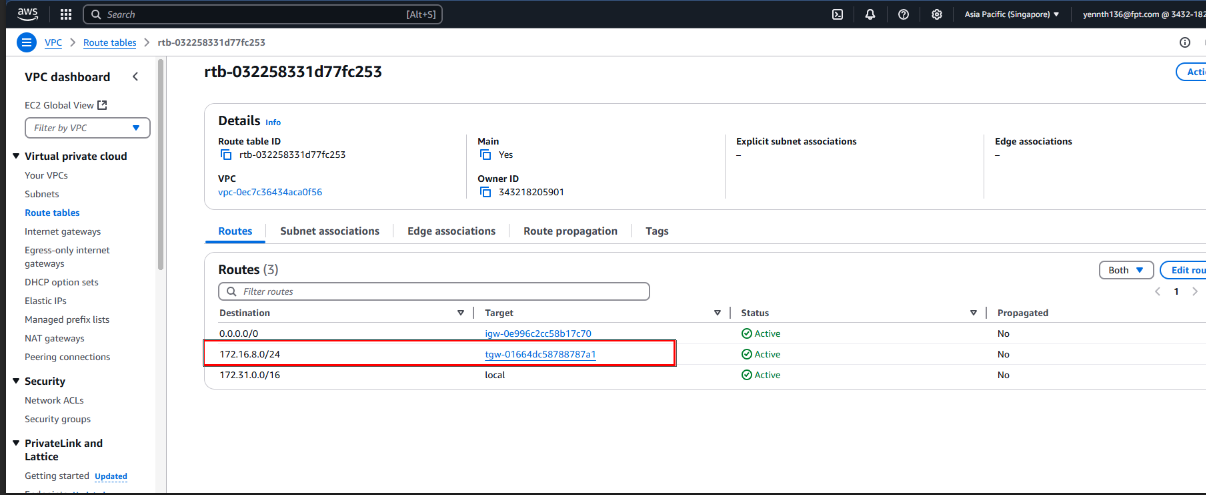The image size is (1206, 495).
Task: Open the AWS services grid menu
Action: 66,15
